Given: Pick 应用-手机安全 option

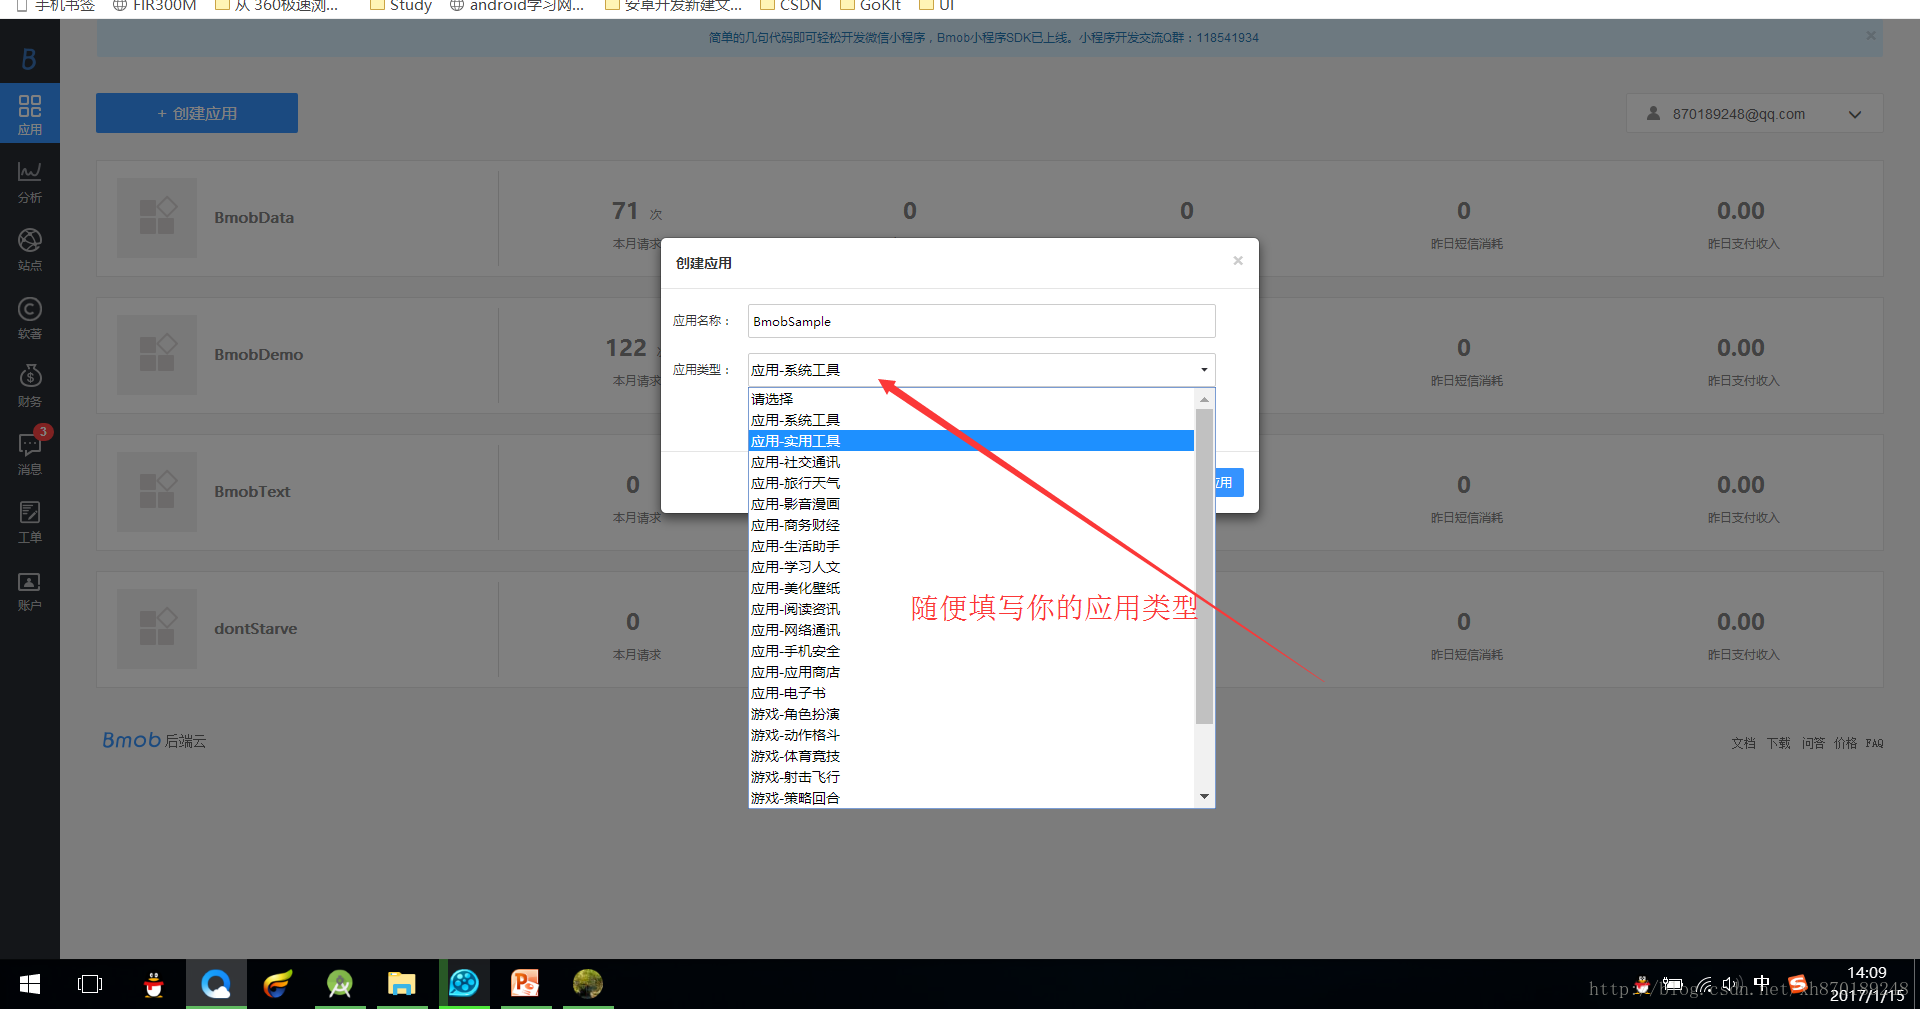Looking at the screenshot, I should (x=971, y=651).
